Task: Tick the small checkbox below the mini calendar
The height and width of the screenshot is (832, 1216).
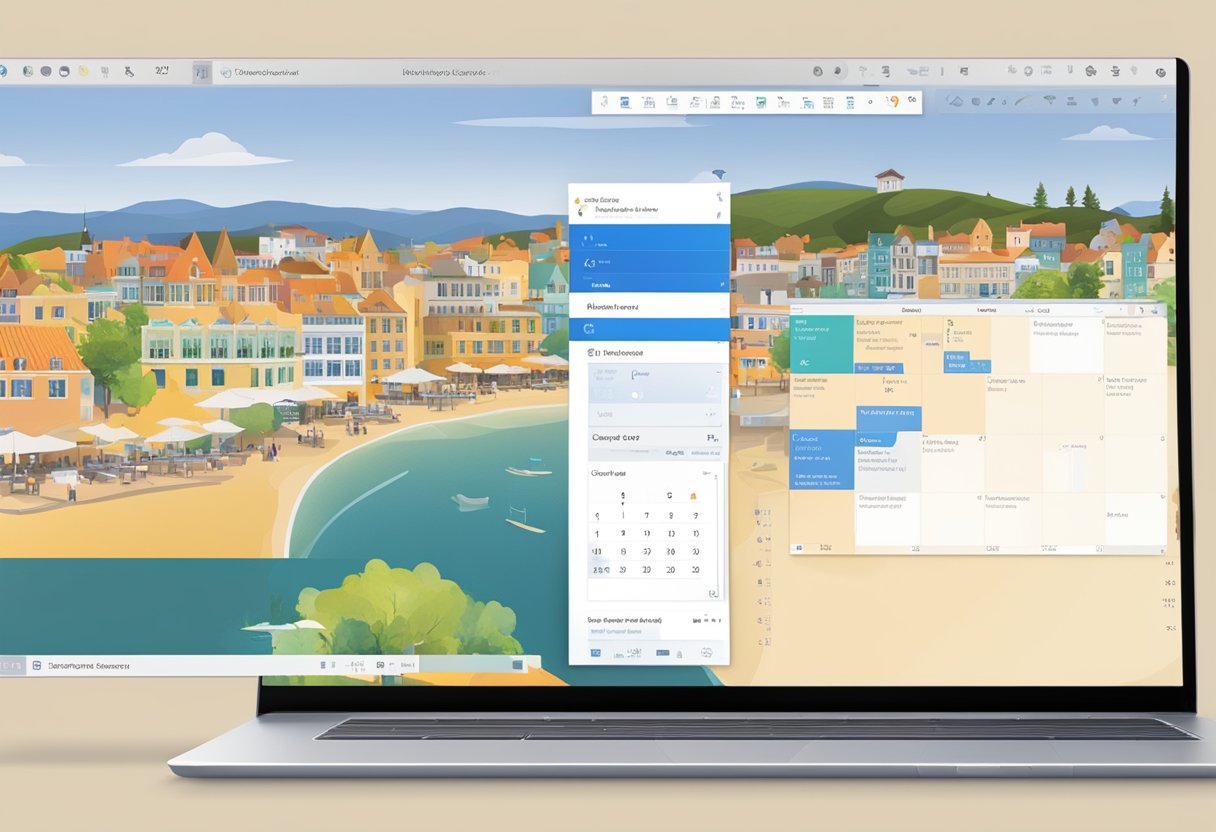Action: [x=712, y=593]
